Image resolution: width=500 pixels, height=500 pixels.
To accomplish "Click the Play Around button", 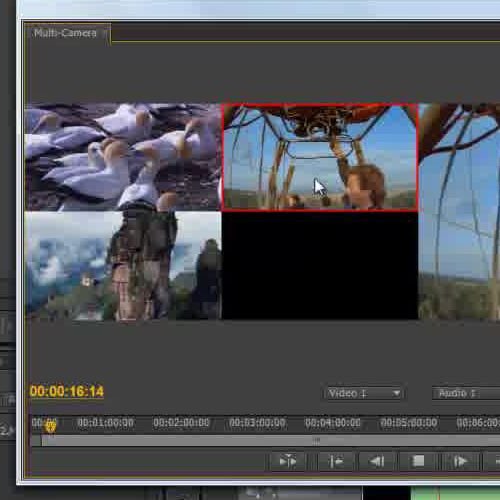I will click(x=287, y=461).
